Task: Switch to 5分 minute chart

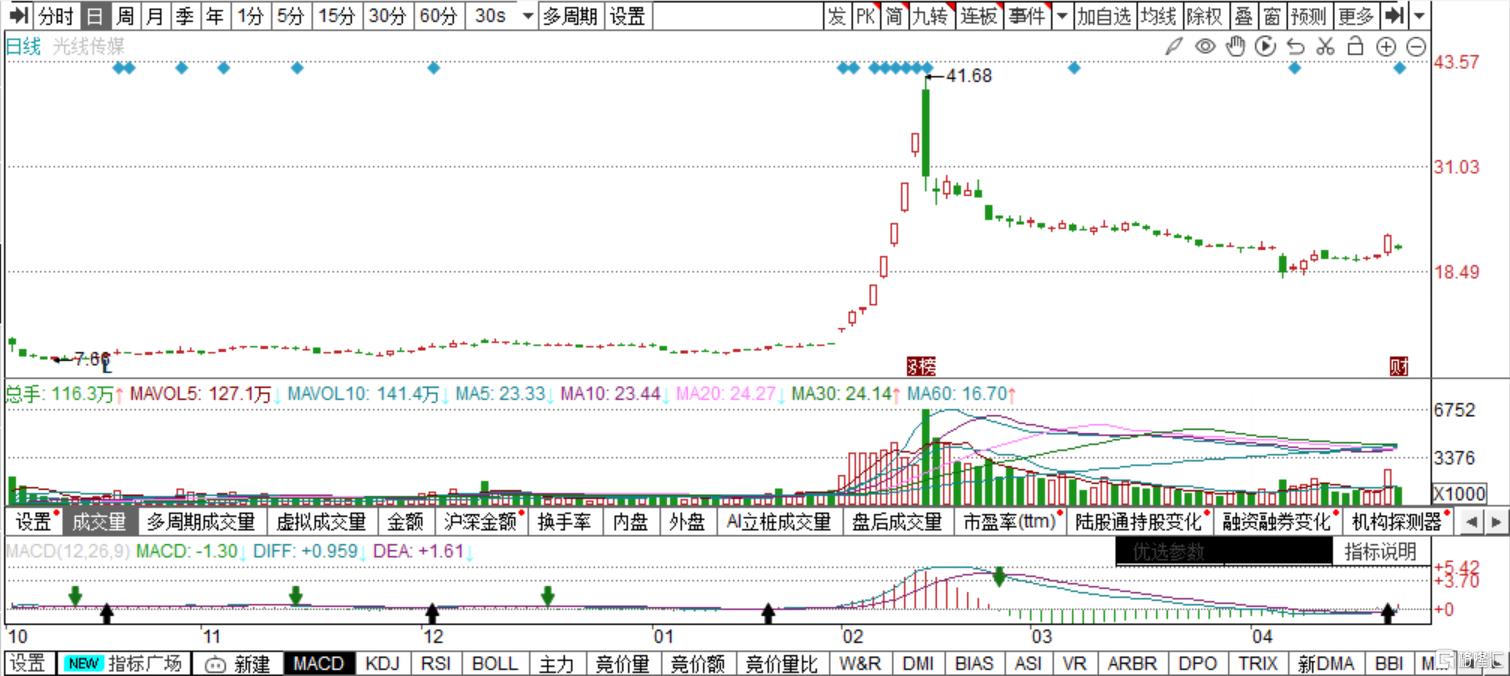Action: [x=290, y=16]
